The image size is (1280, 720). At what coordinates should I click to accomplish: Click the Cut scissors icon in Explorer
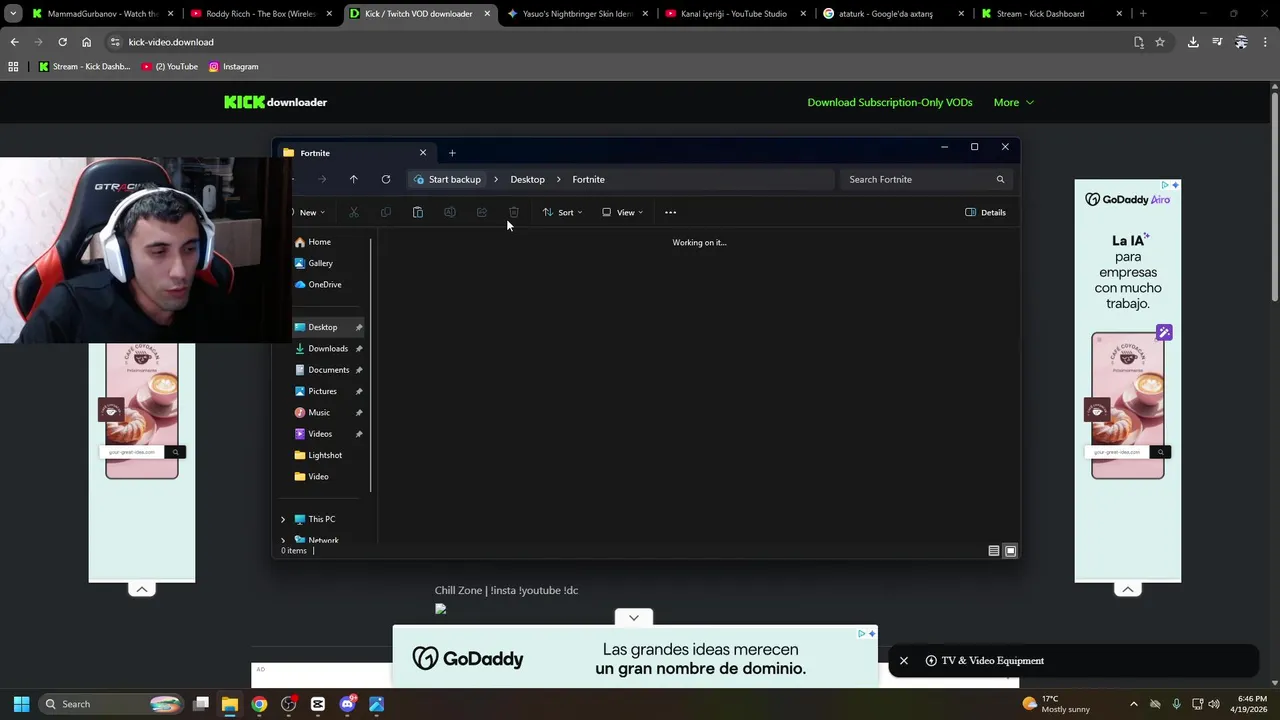pos(354,212)
